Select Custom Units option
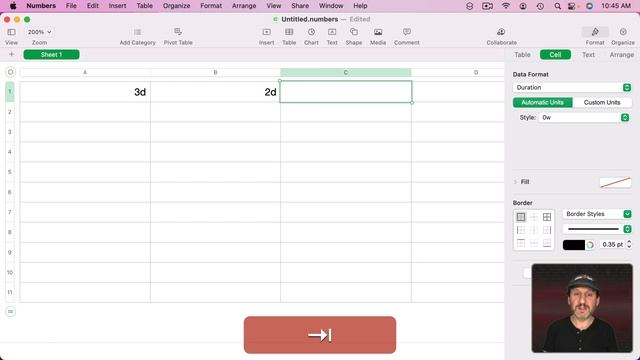640x360 pixels. pos(602,102)
